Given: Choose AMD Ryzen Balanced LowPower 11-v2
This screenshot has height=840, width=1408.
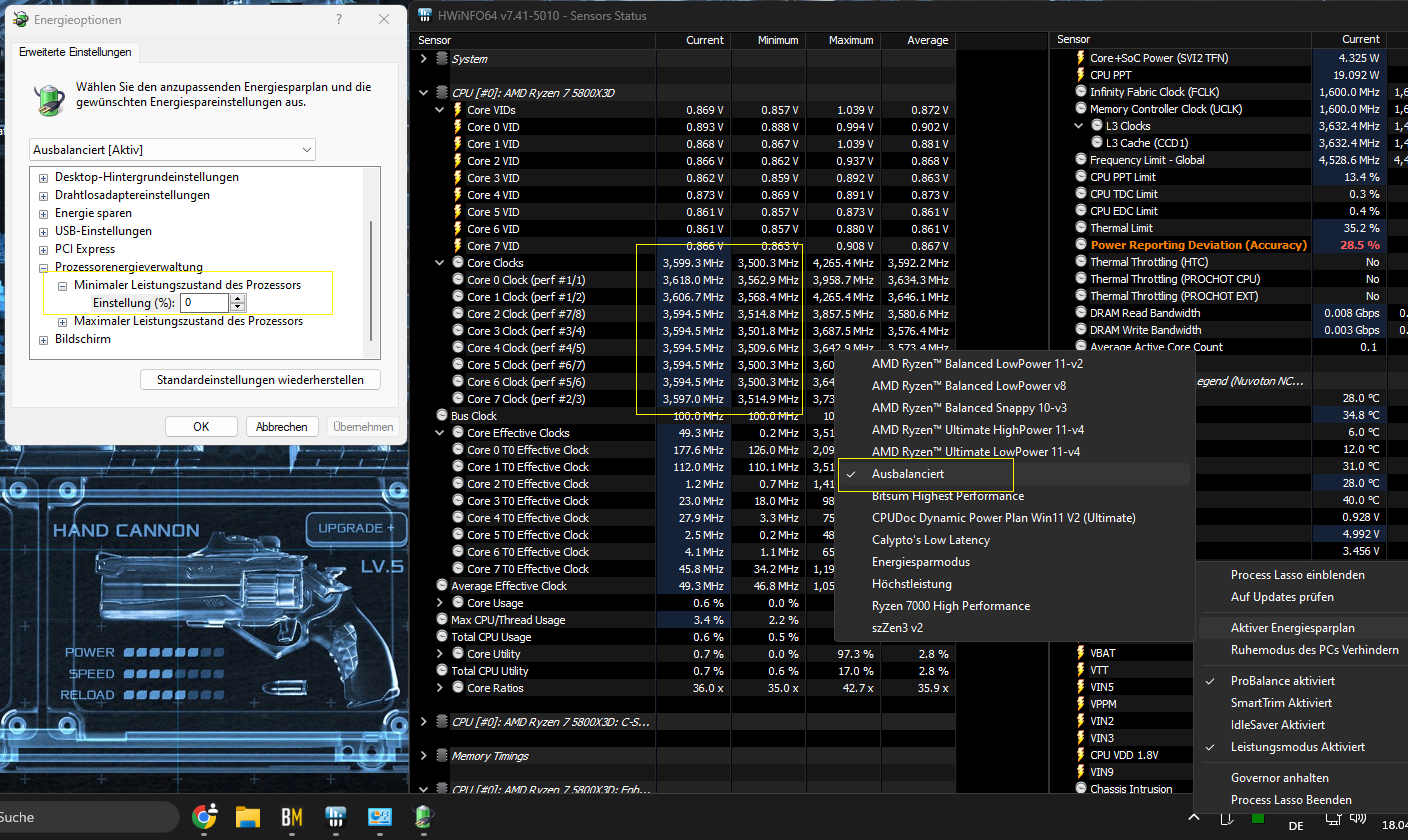Looking at the screenshot, I should 1013,364.
